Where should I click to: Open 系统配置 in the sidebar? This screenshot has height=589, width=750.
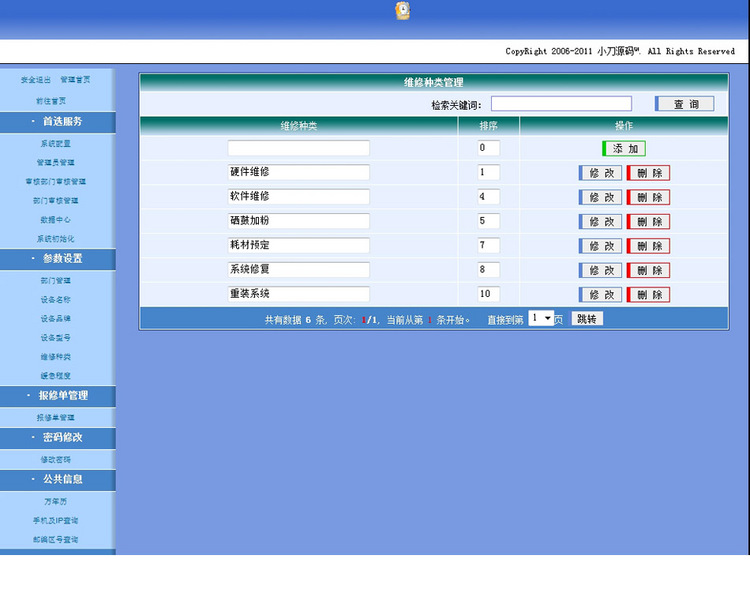click(55, 144)
